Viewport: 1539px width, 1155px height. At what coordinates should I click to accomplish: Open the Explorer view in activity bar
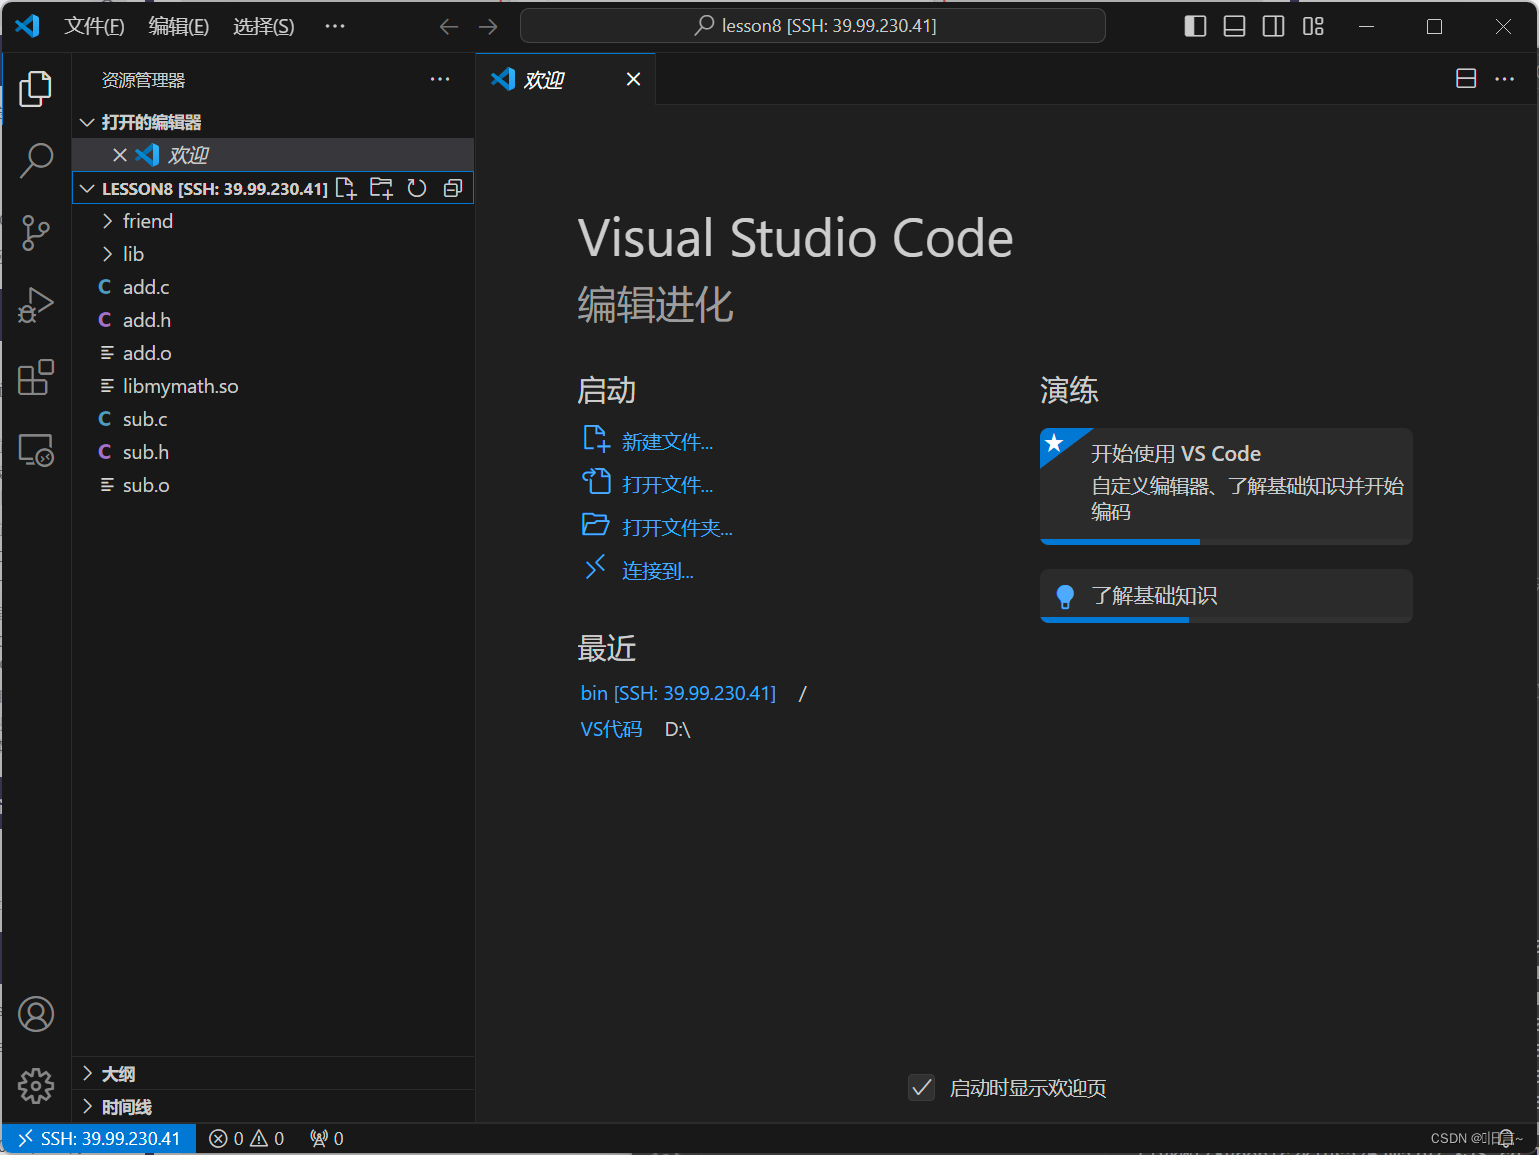[36, 89]
